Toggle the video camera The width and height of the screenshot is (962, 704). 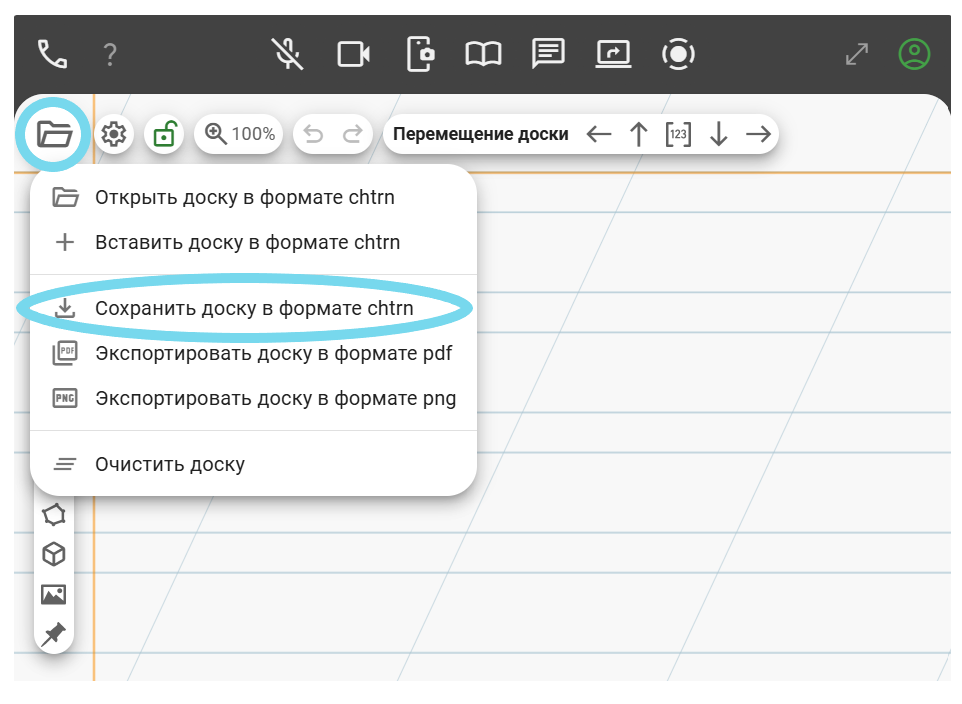(x=353, y=54)
